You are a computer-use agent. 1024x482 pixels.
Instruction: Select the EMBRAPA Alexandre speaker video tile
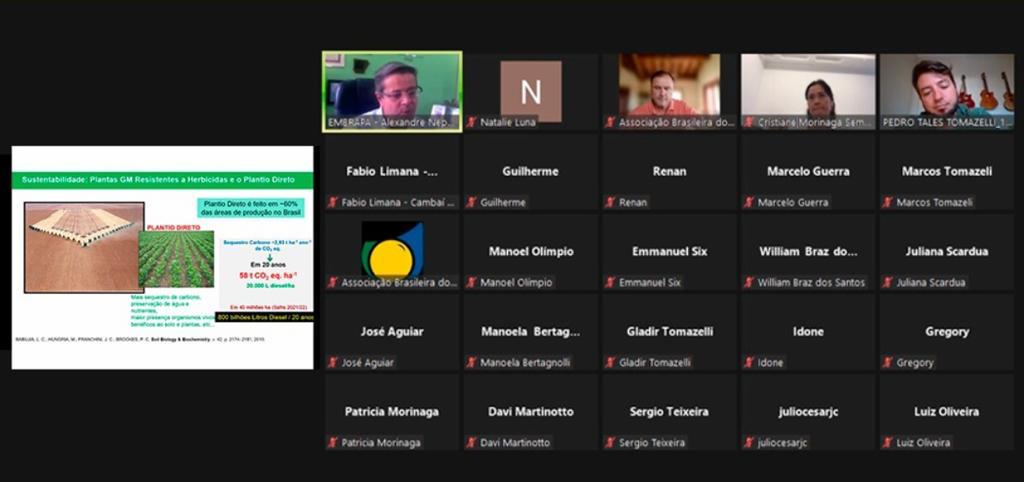pos(392,91)
